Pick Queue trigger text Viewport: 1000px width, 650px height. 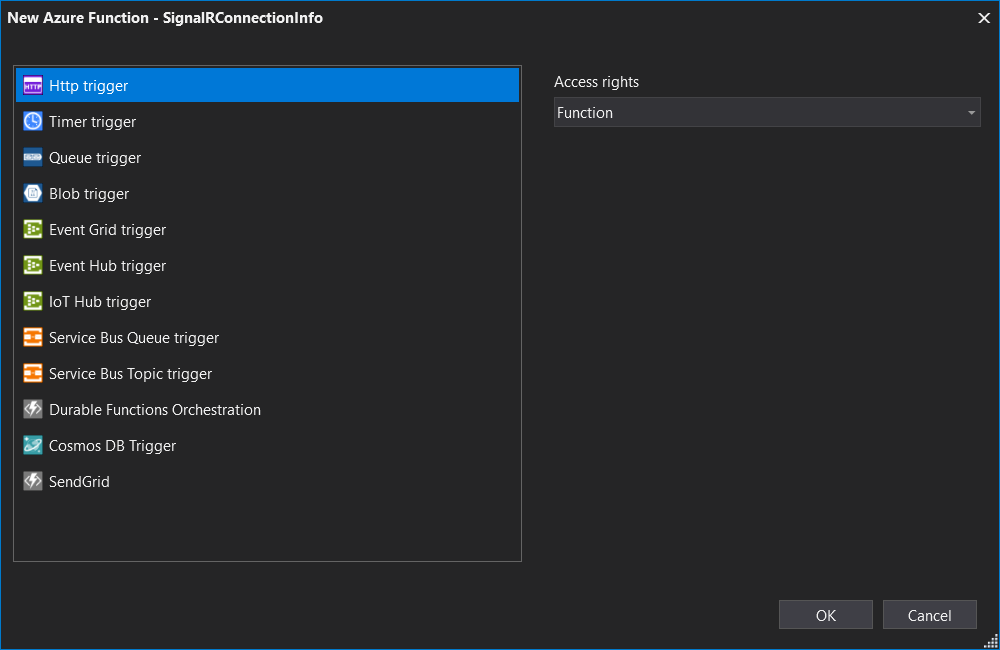(95, 158)
